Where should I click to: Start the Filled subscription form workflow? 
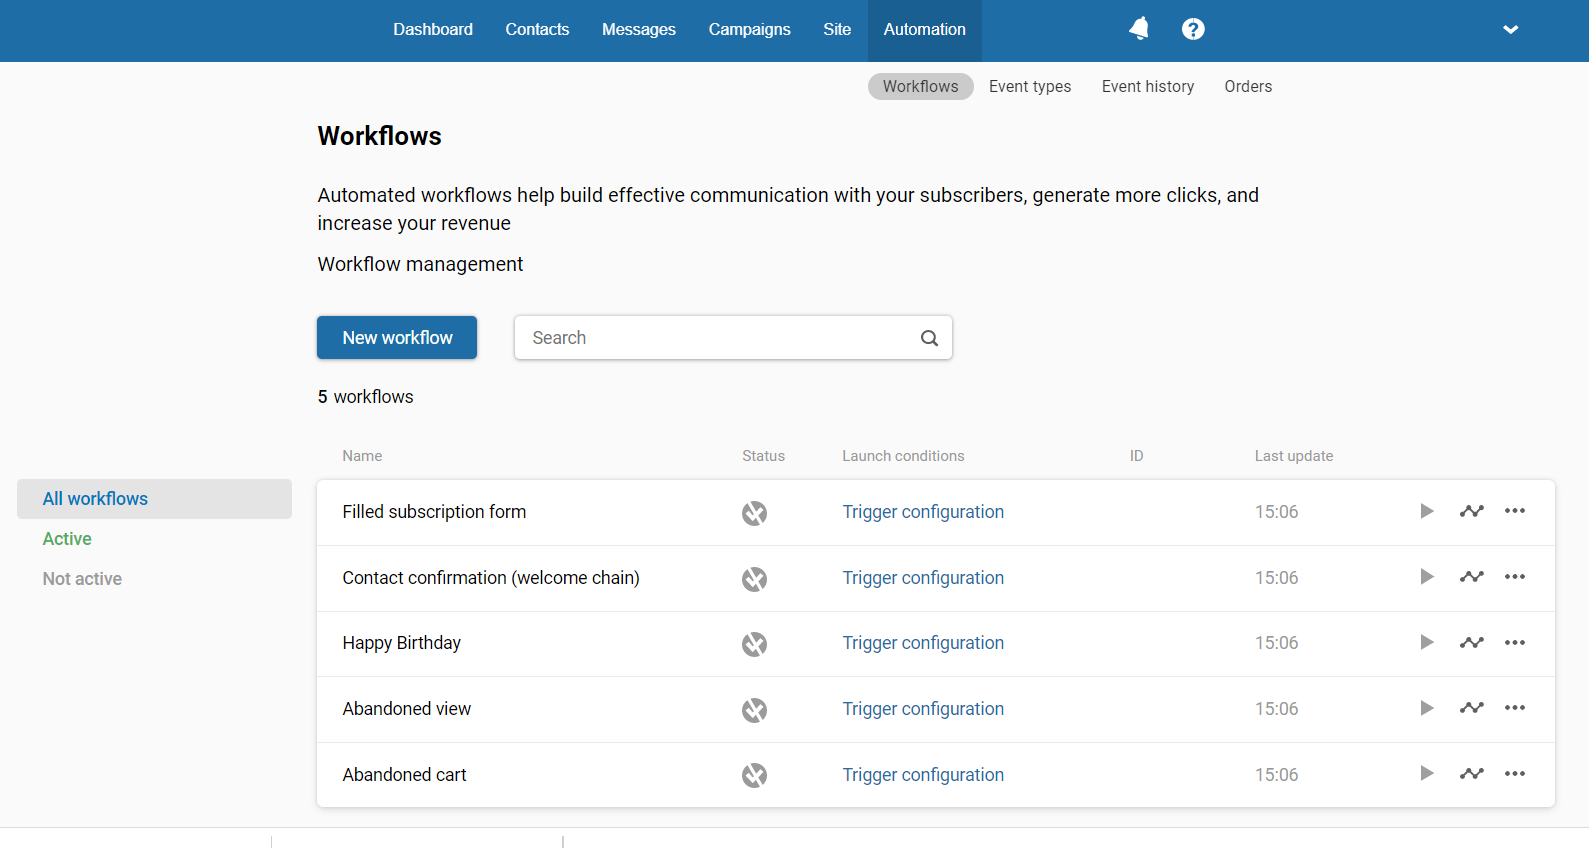(1427, 511)
